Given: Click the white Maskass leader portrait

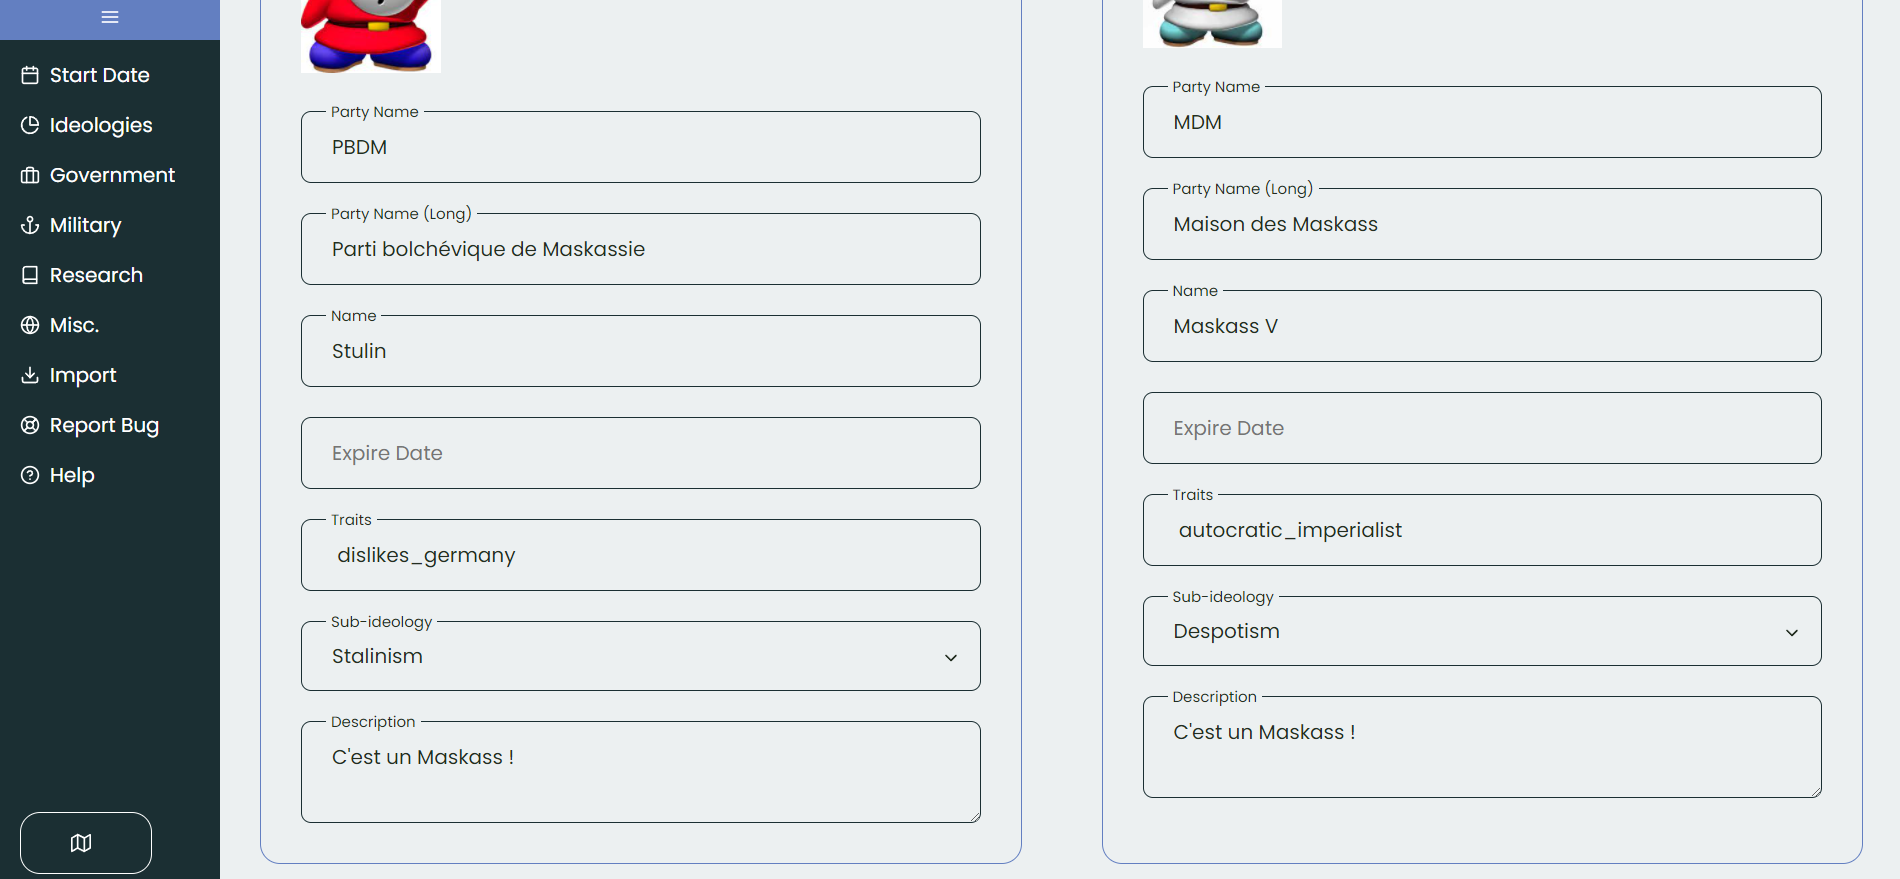Looking at the screenshot, I should (x=1211, y=23).
